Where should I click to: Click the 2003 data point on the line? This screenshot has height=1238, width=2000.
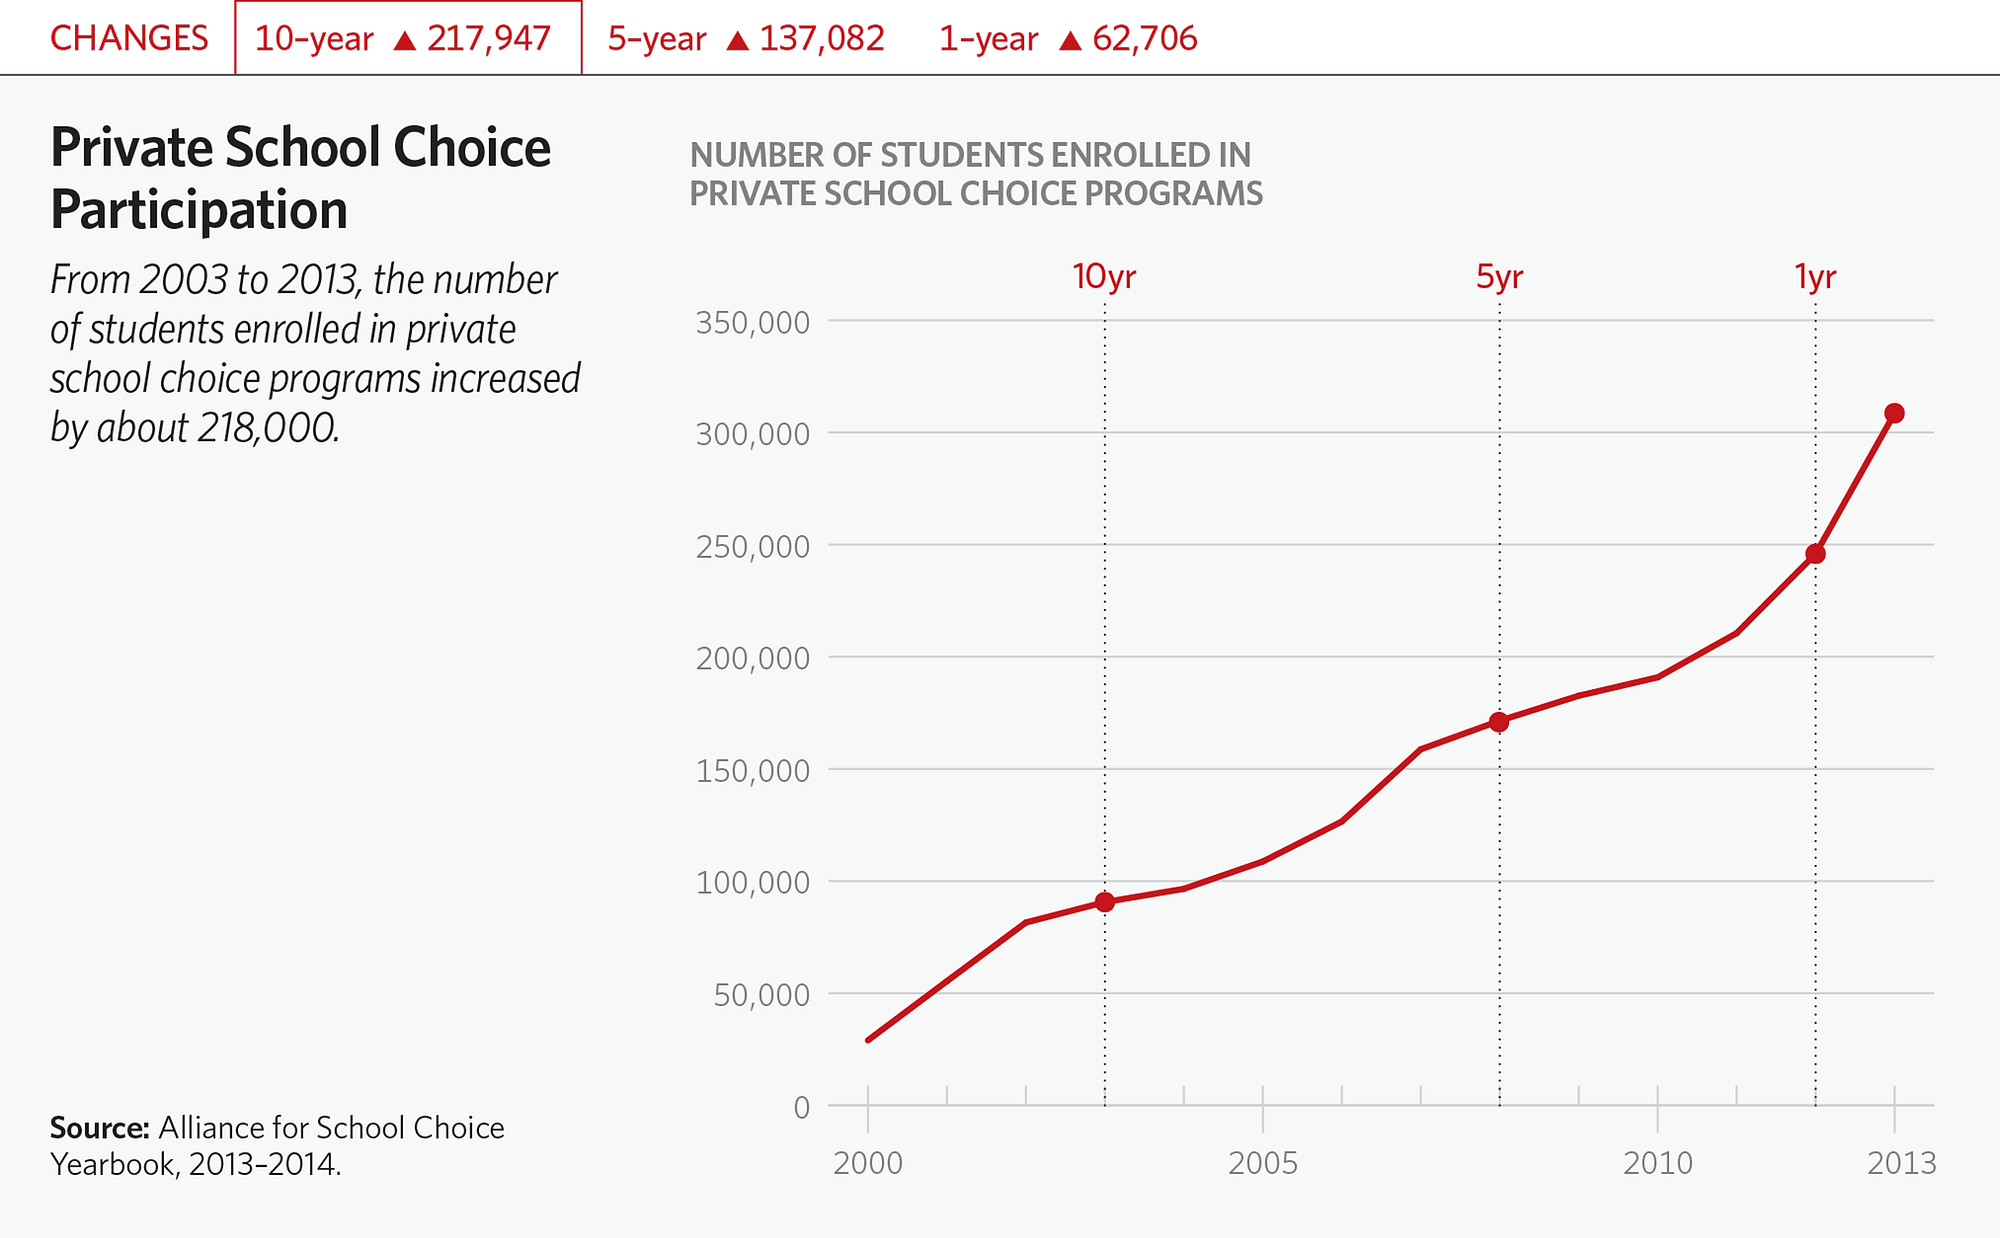click(1104, 902)
